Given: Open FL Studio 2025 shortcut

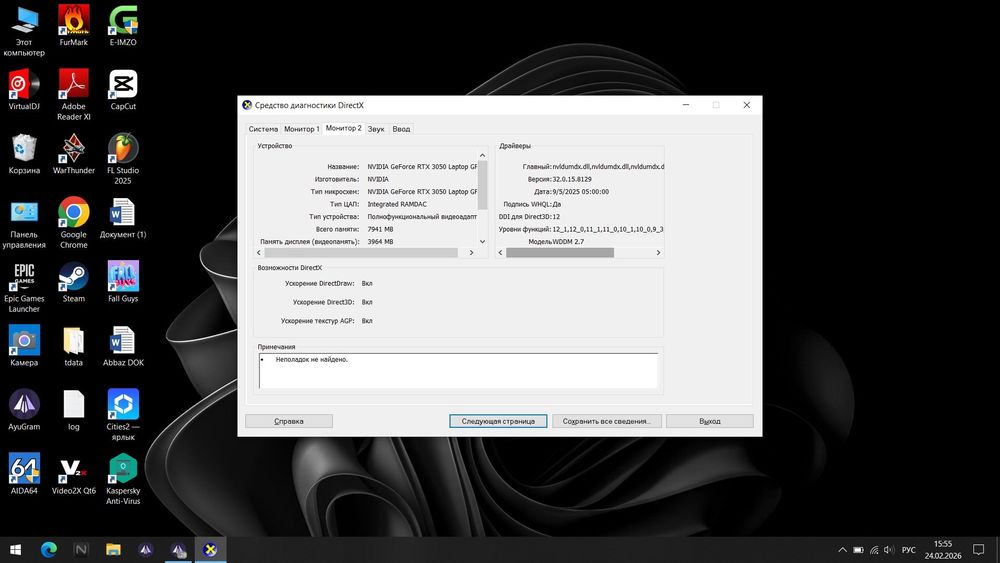Looking at the screenshot, I should tap(123, 159).
